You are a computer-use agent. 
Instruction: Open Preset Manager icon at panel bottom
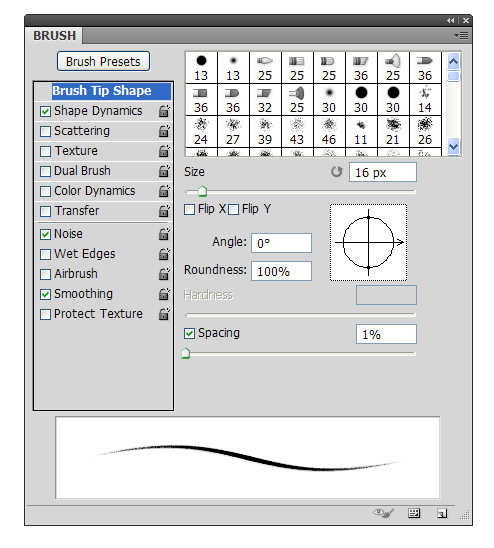(x=414, y=513)
